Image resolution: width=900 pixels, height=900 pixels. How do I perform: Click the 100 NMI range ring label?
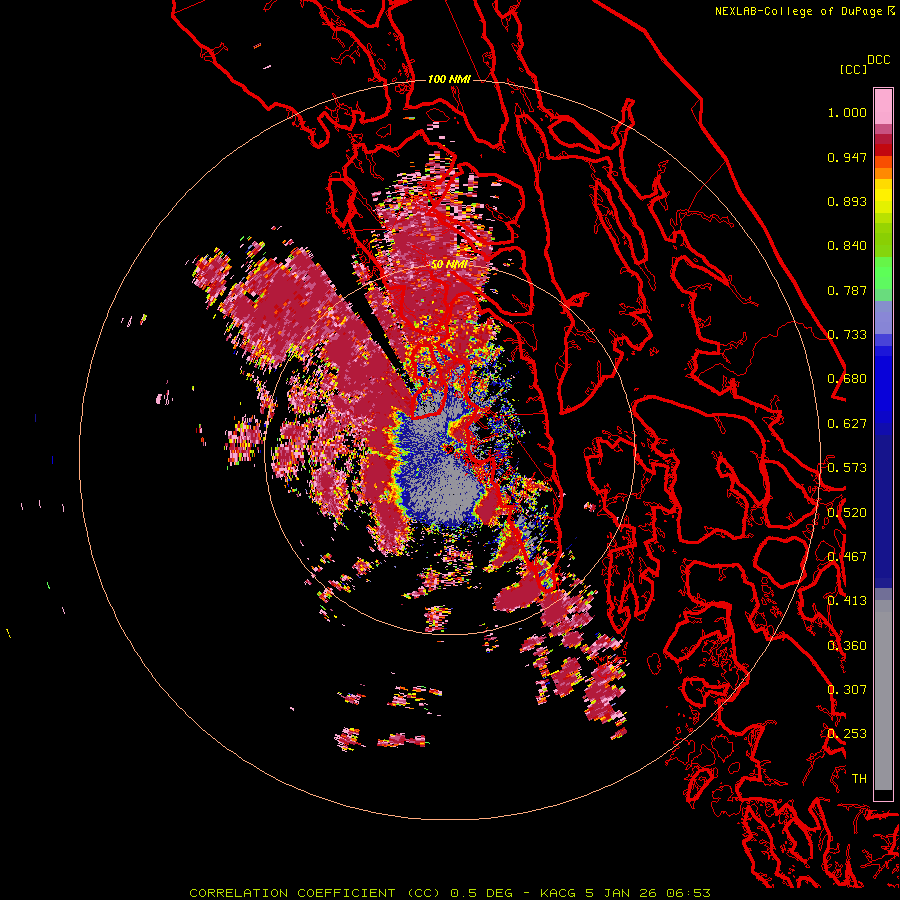[x=449, y=79]
